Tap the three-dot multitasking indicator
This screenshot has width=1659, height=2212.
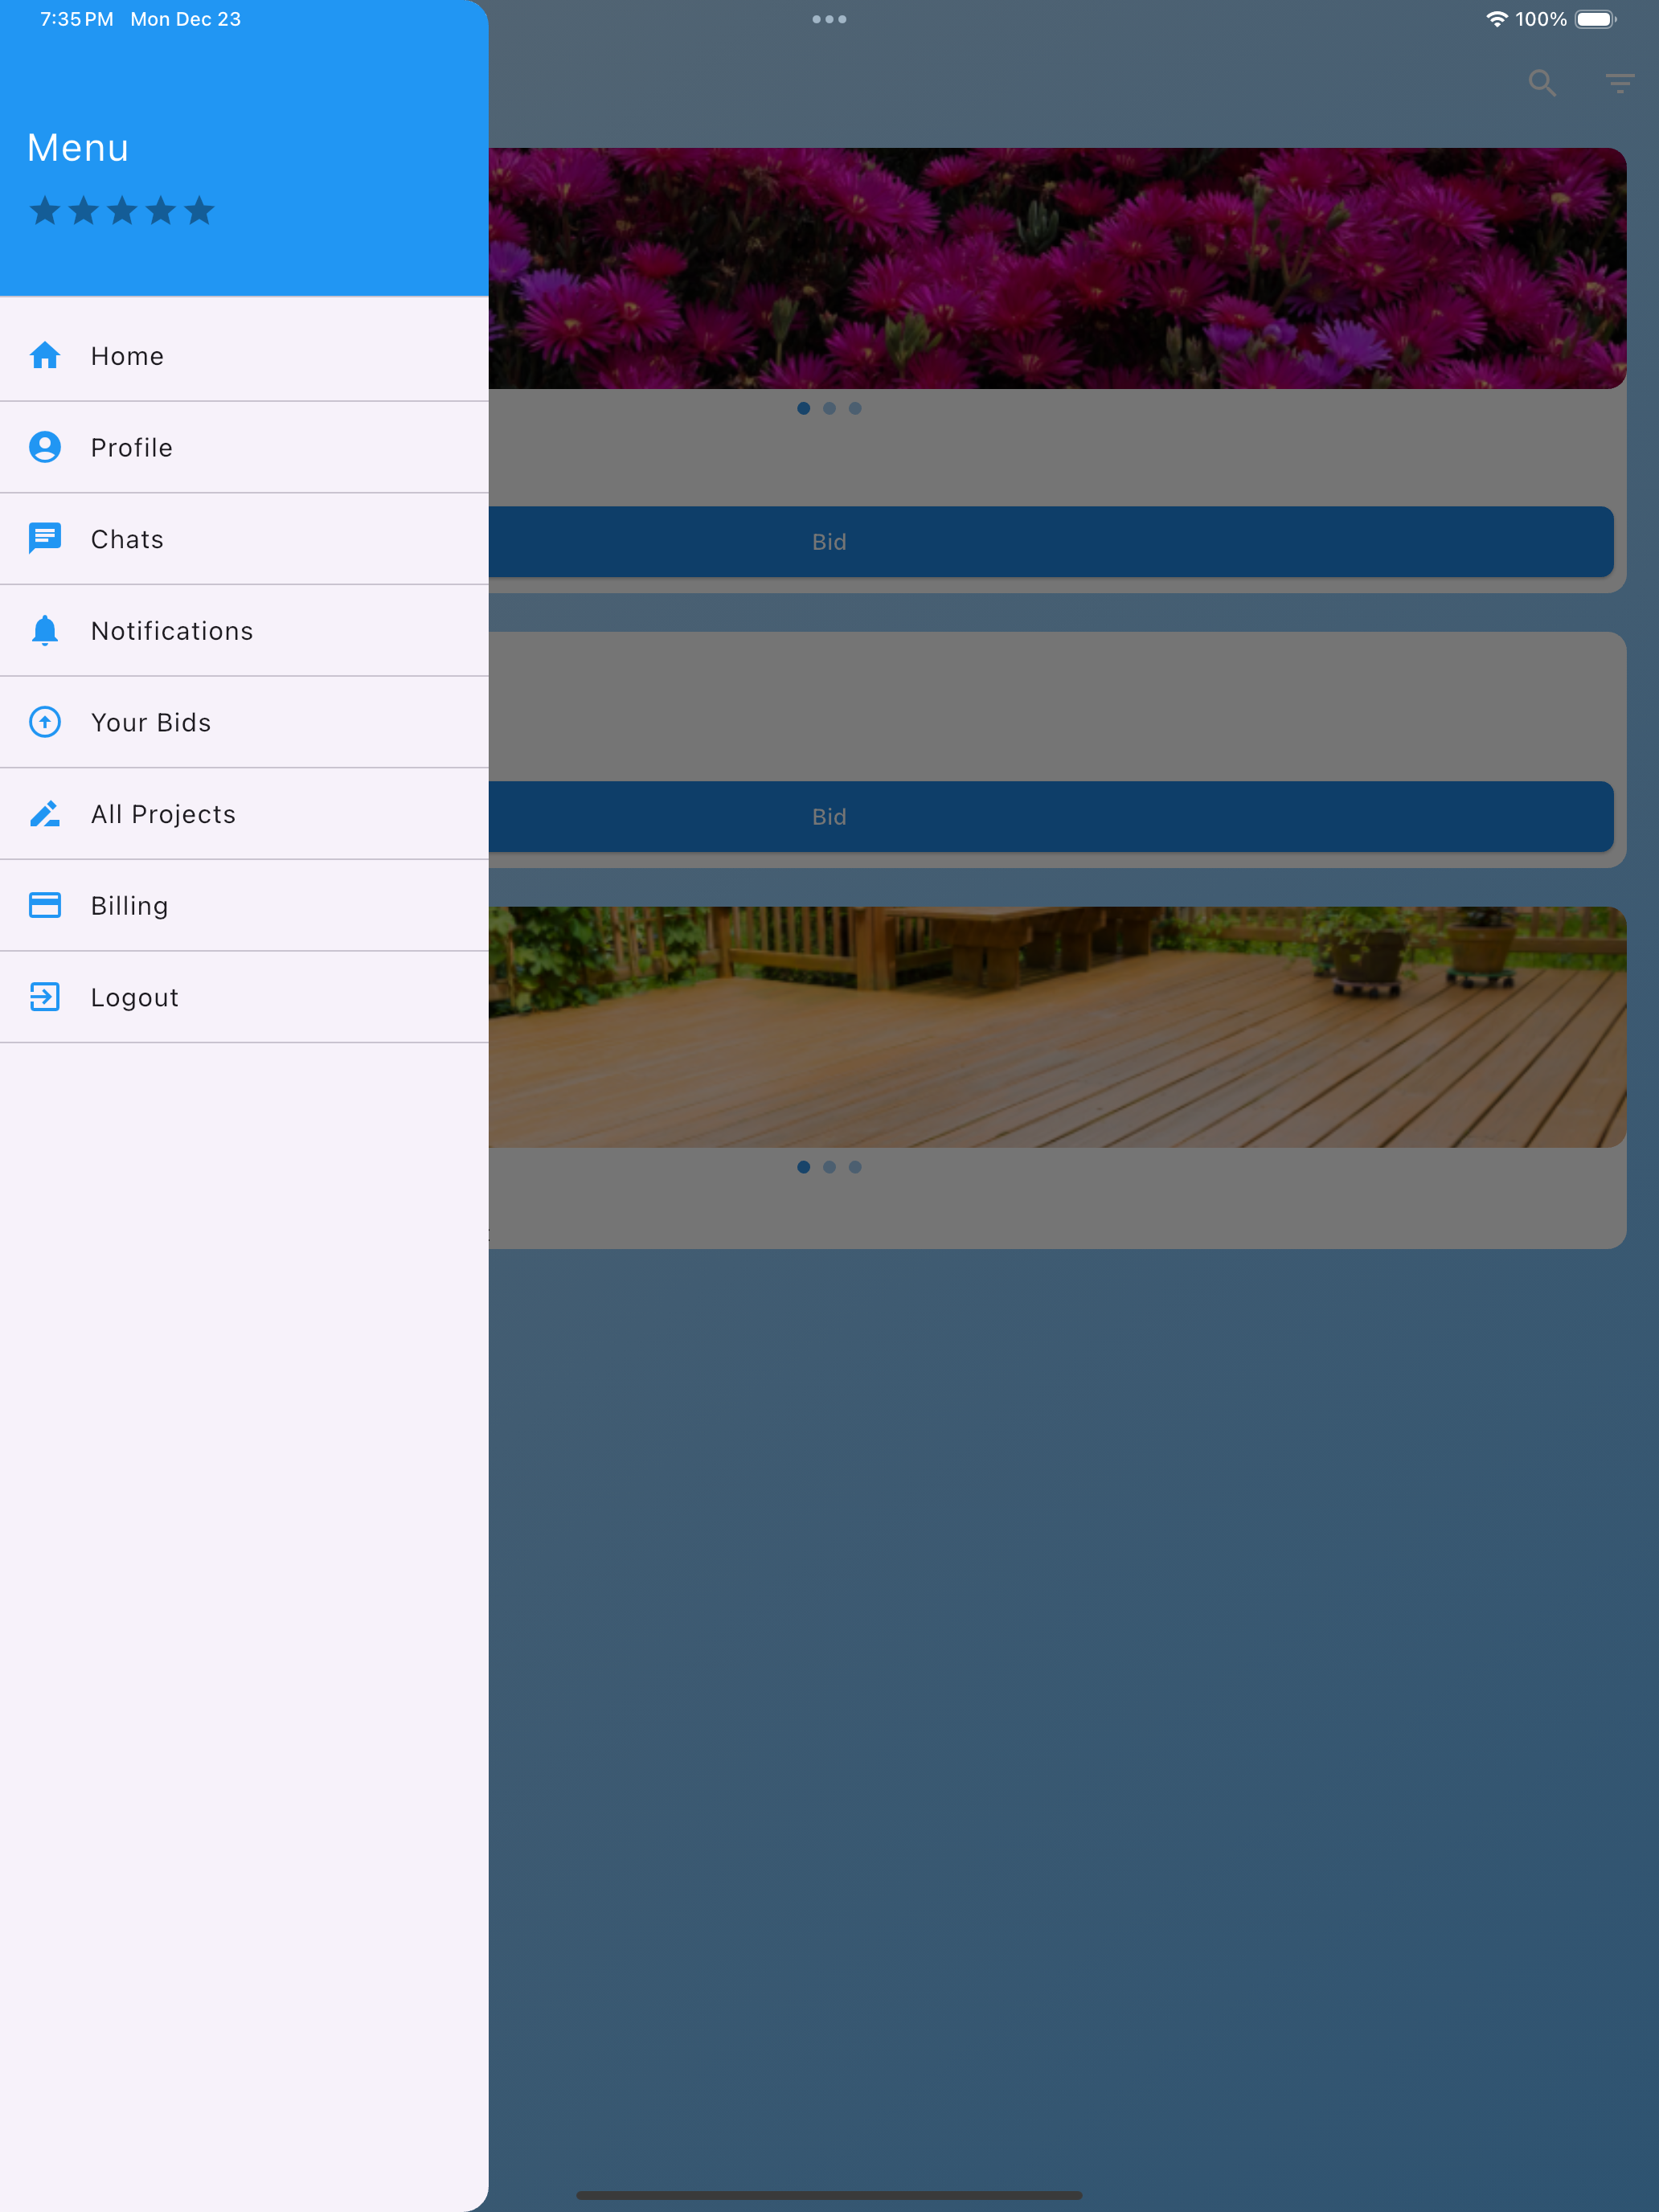click(829, 19)
